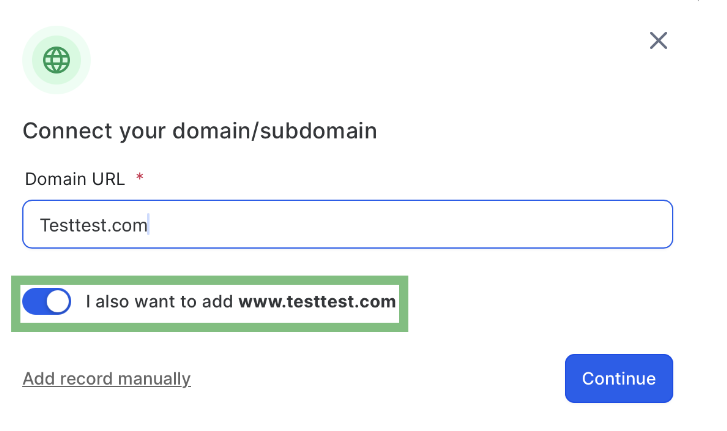Viewport: 727px width, 431px height.
Task: Click the Continue button
Action: pyautogui.click(x=619, y=379)
